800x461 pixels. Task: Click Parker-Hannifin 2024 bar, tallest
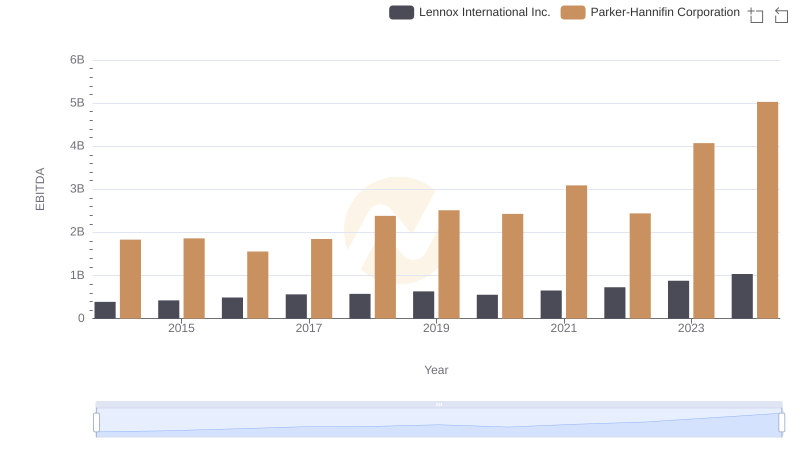click(767, 210)
